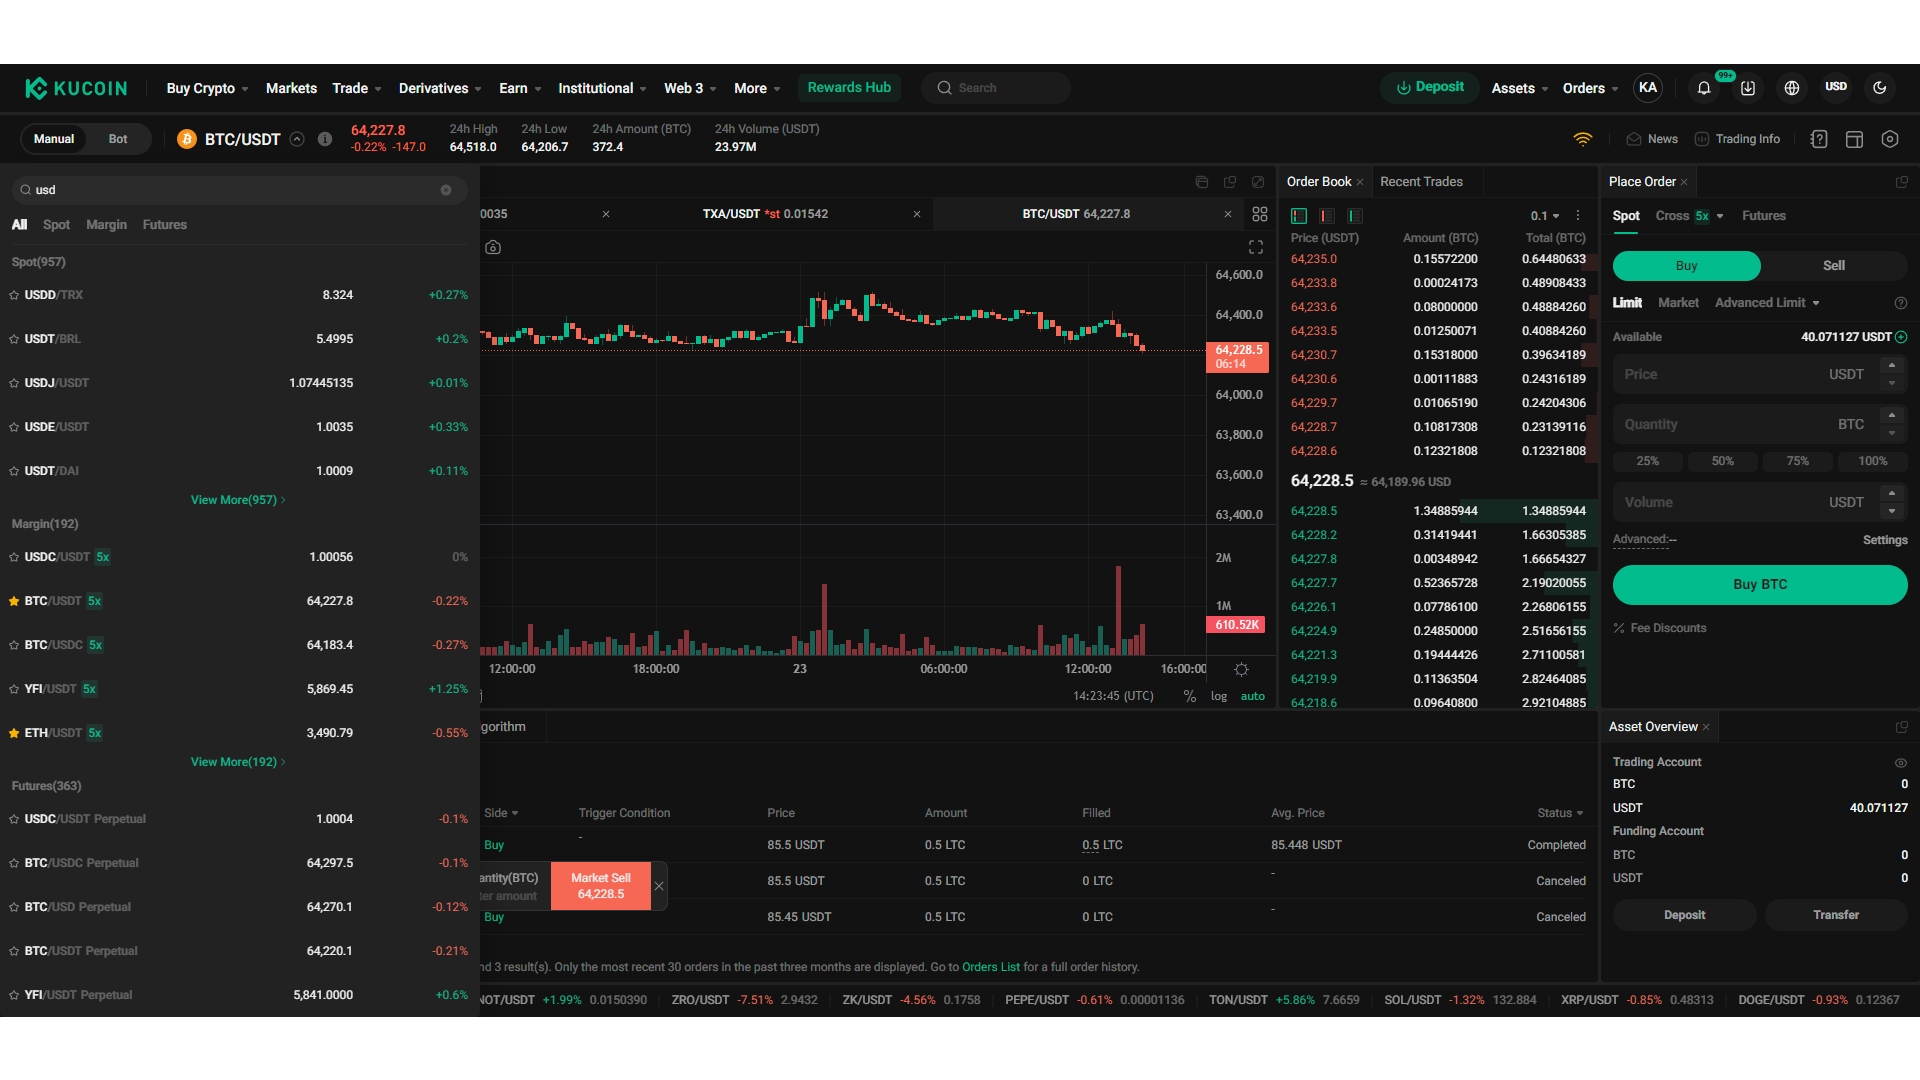Screen dimensions: 1920x1080
Task: Open the language globe icon
Action: pos(1792,88)
